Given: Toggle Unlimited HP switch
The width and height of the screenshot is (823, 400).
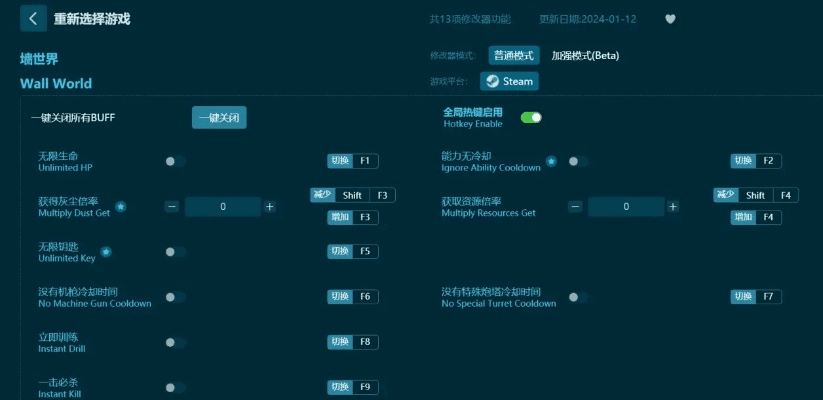Looking at the screenshot, I should coord(175,162).
